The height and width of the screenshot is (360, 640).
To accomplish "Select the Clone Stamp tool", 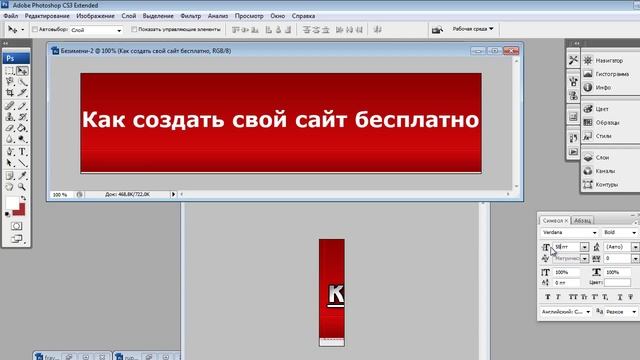I will tap(10, 117).
